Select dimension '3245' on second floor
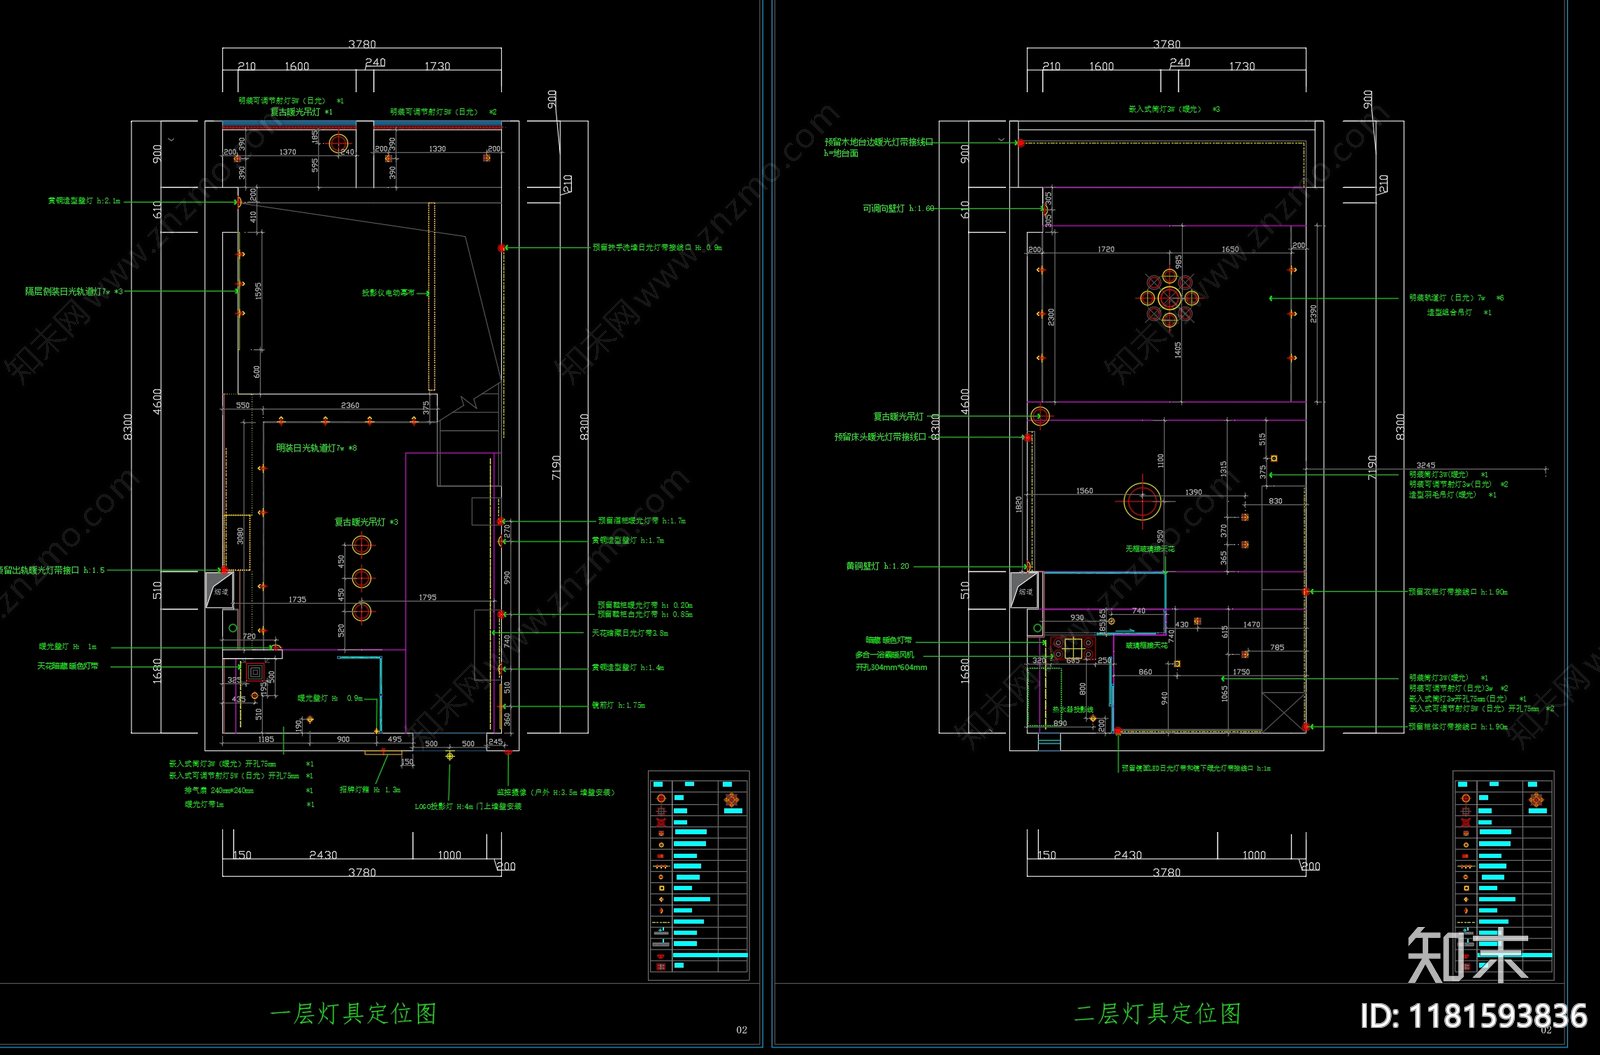Screen dimensions: 1600x1055 click(1426, 465)
